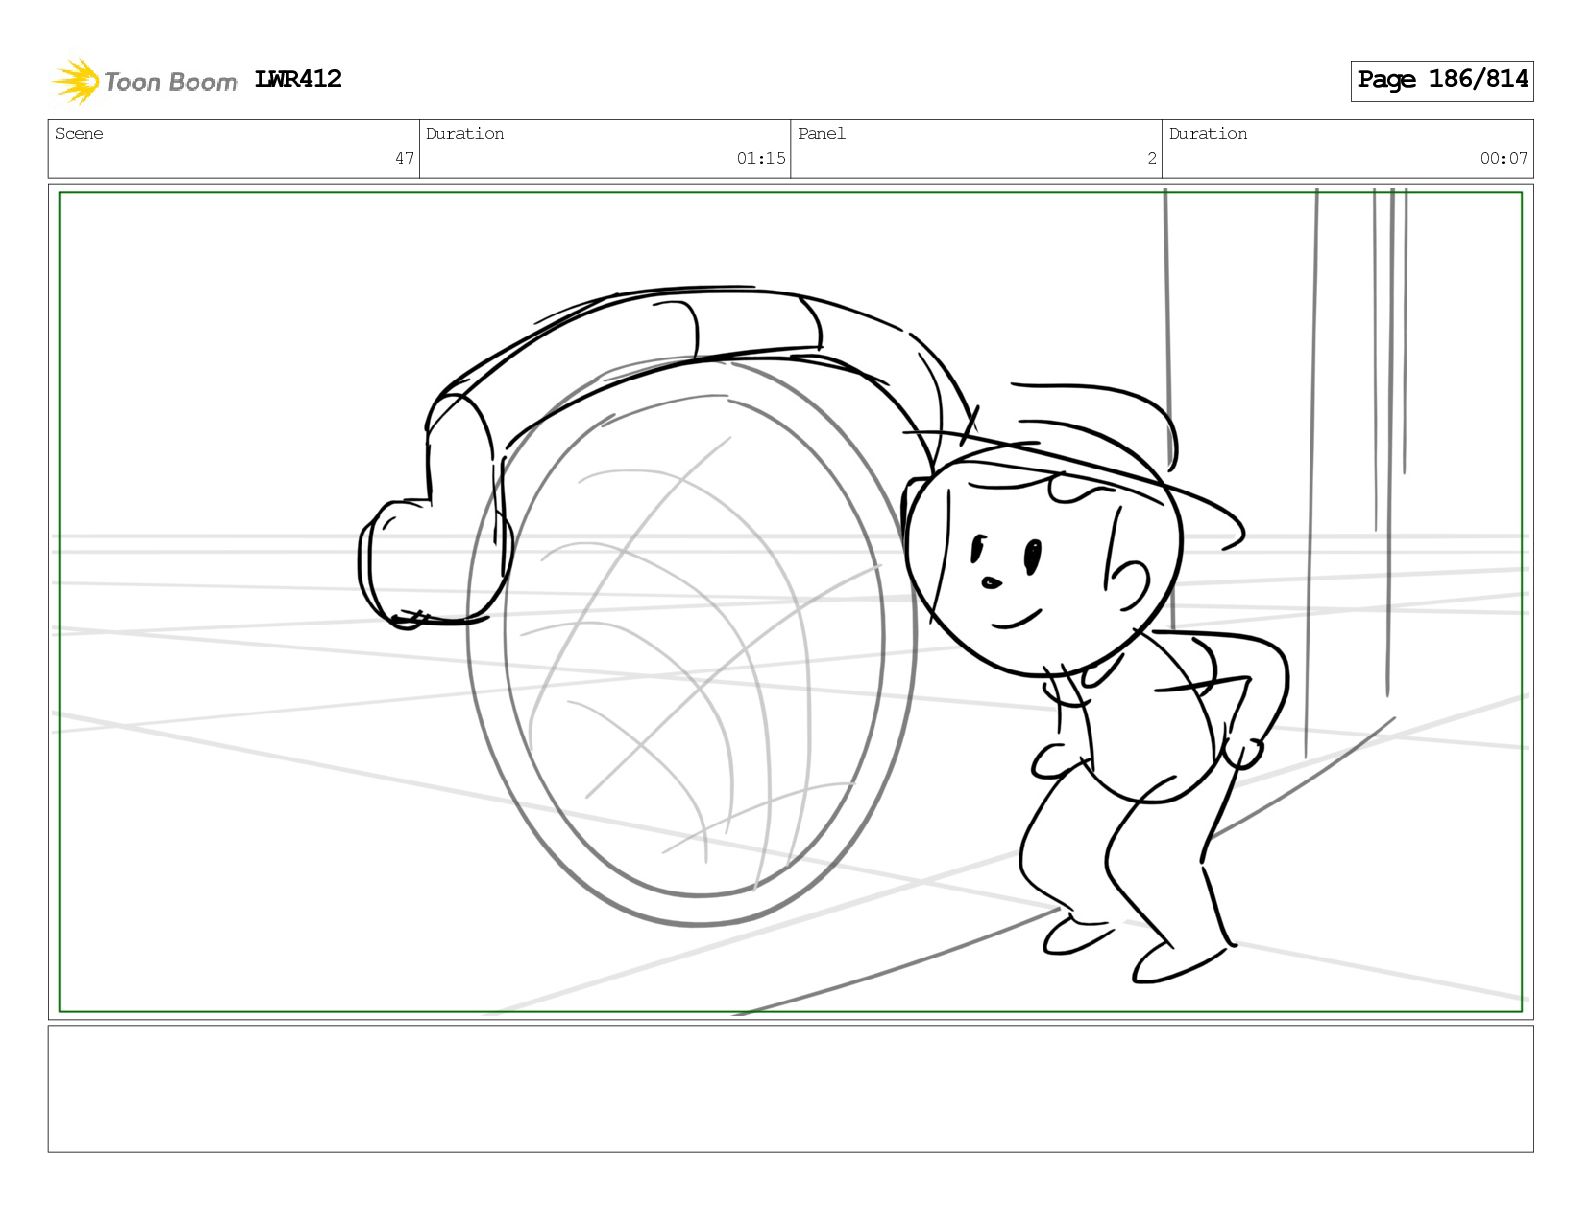Select the Scene header label
This screenshot has width=1584, height=1224.
[x=79, y=134]
